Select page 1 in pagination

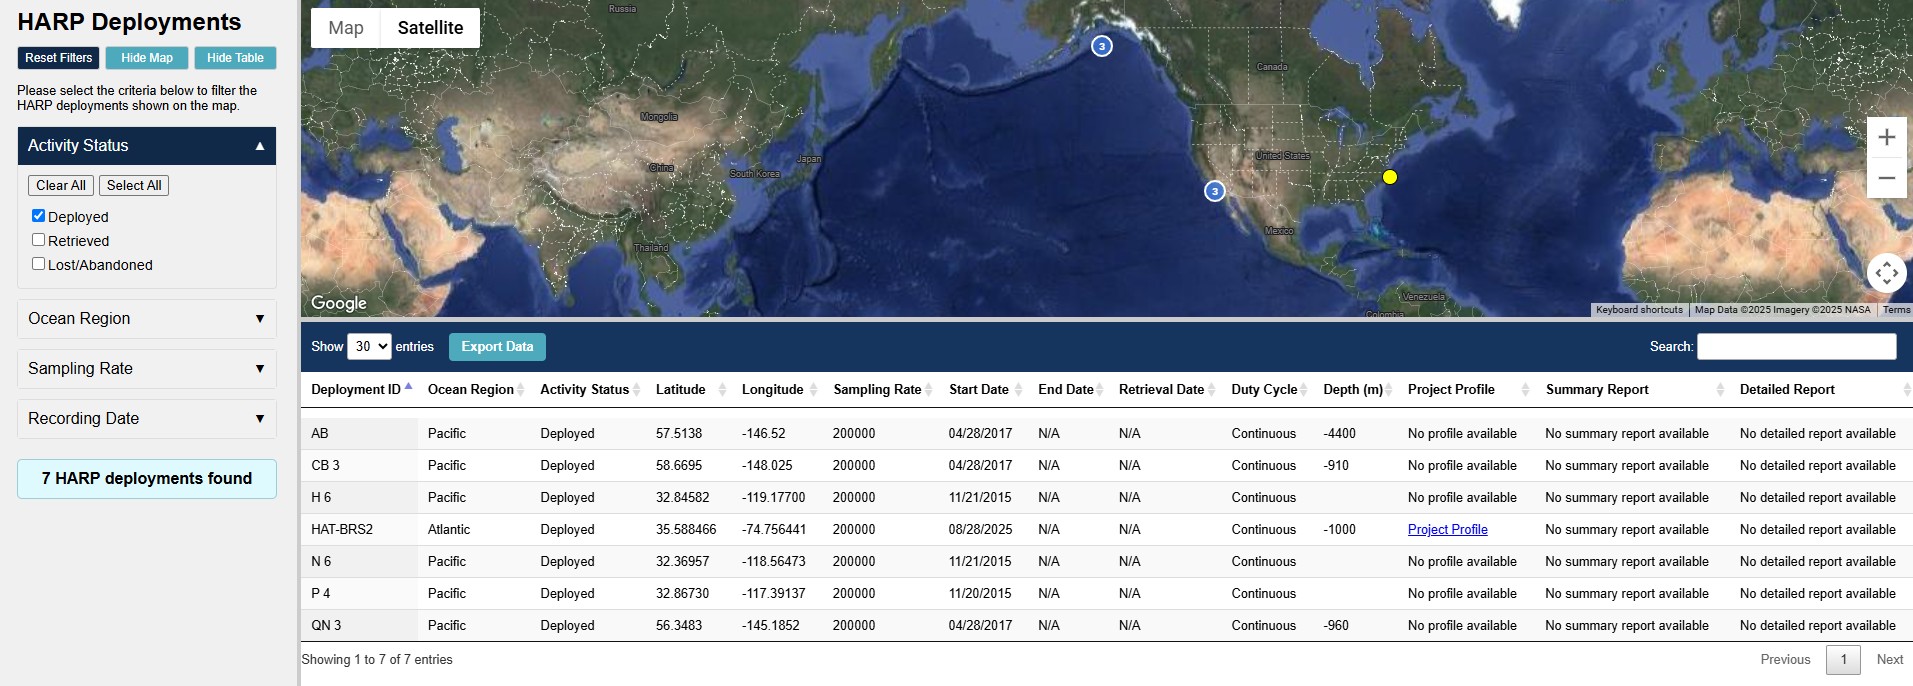[x=1843, y=660]
